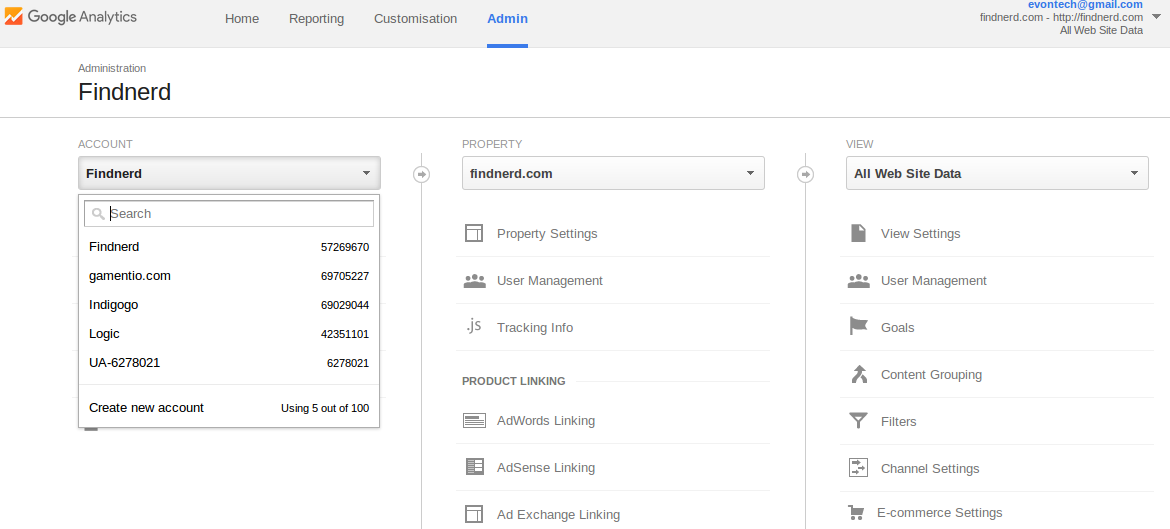Open Filters settings
Image resolution: width=1170 pixels, height=529 pixels.
(x=898, y=422)
